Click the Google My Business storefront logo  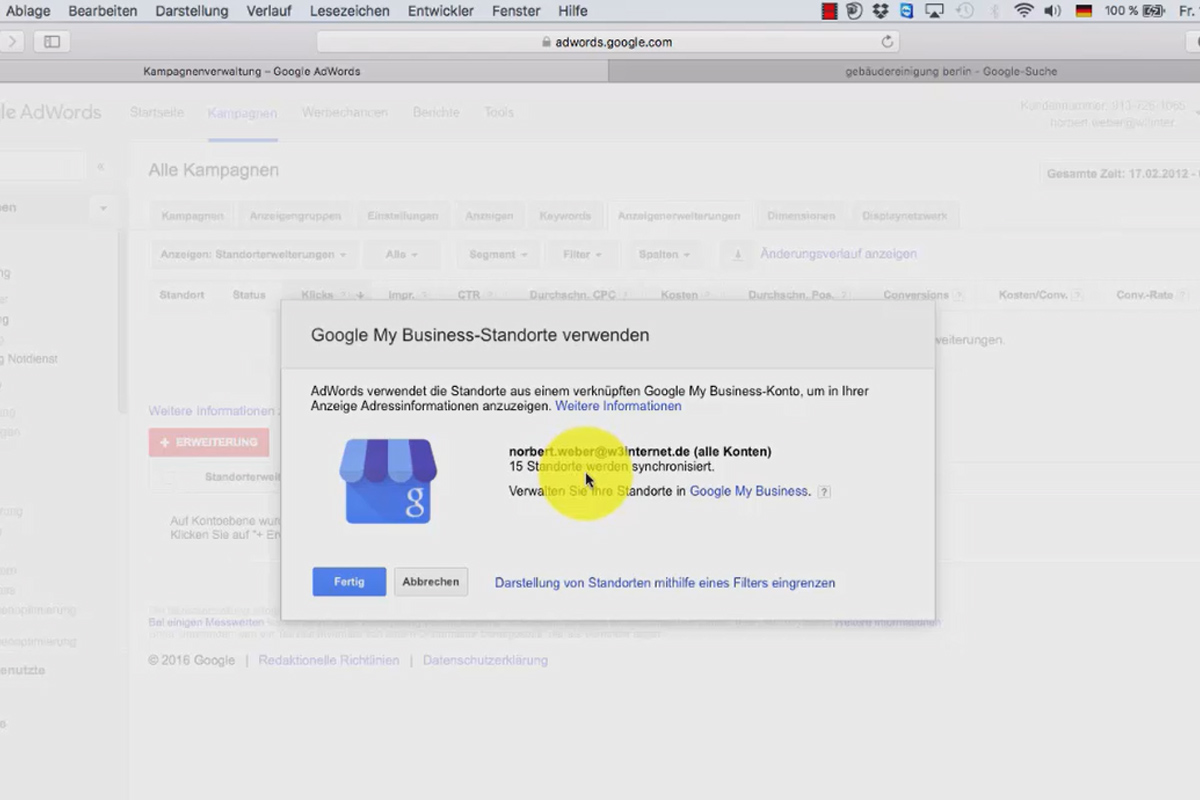point(388,481)
